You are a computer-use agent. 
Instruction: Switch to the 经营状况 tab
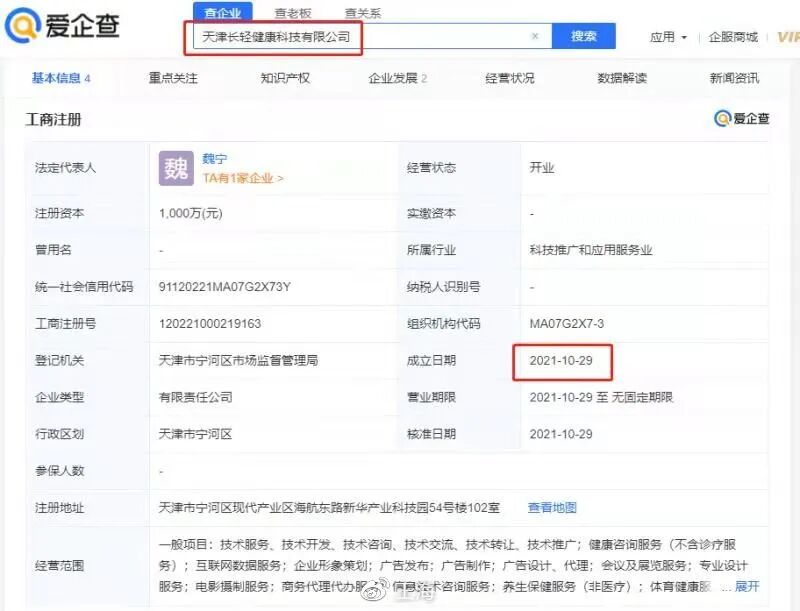pos(510,78)
